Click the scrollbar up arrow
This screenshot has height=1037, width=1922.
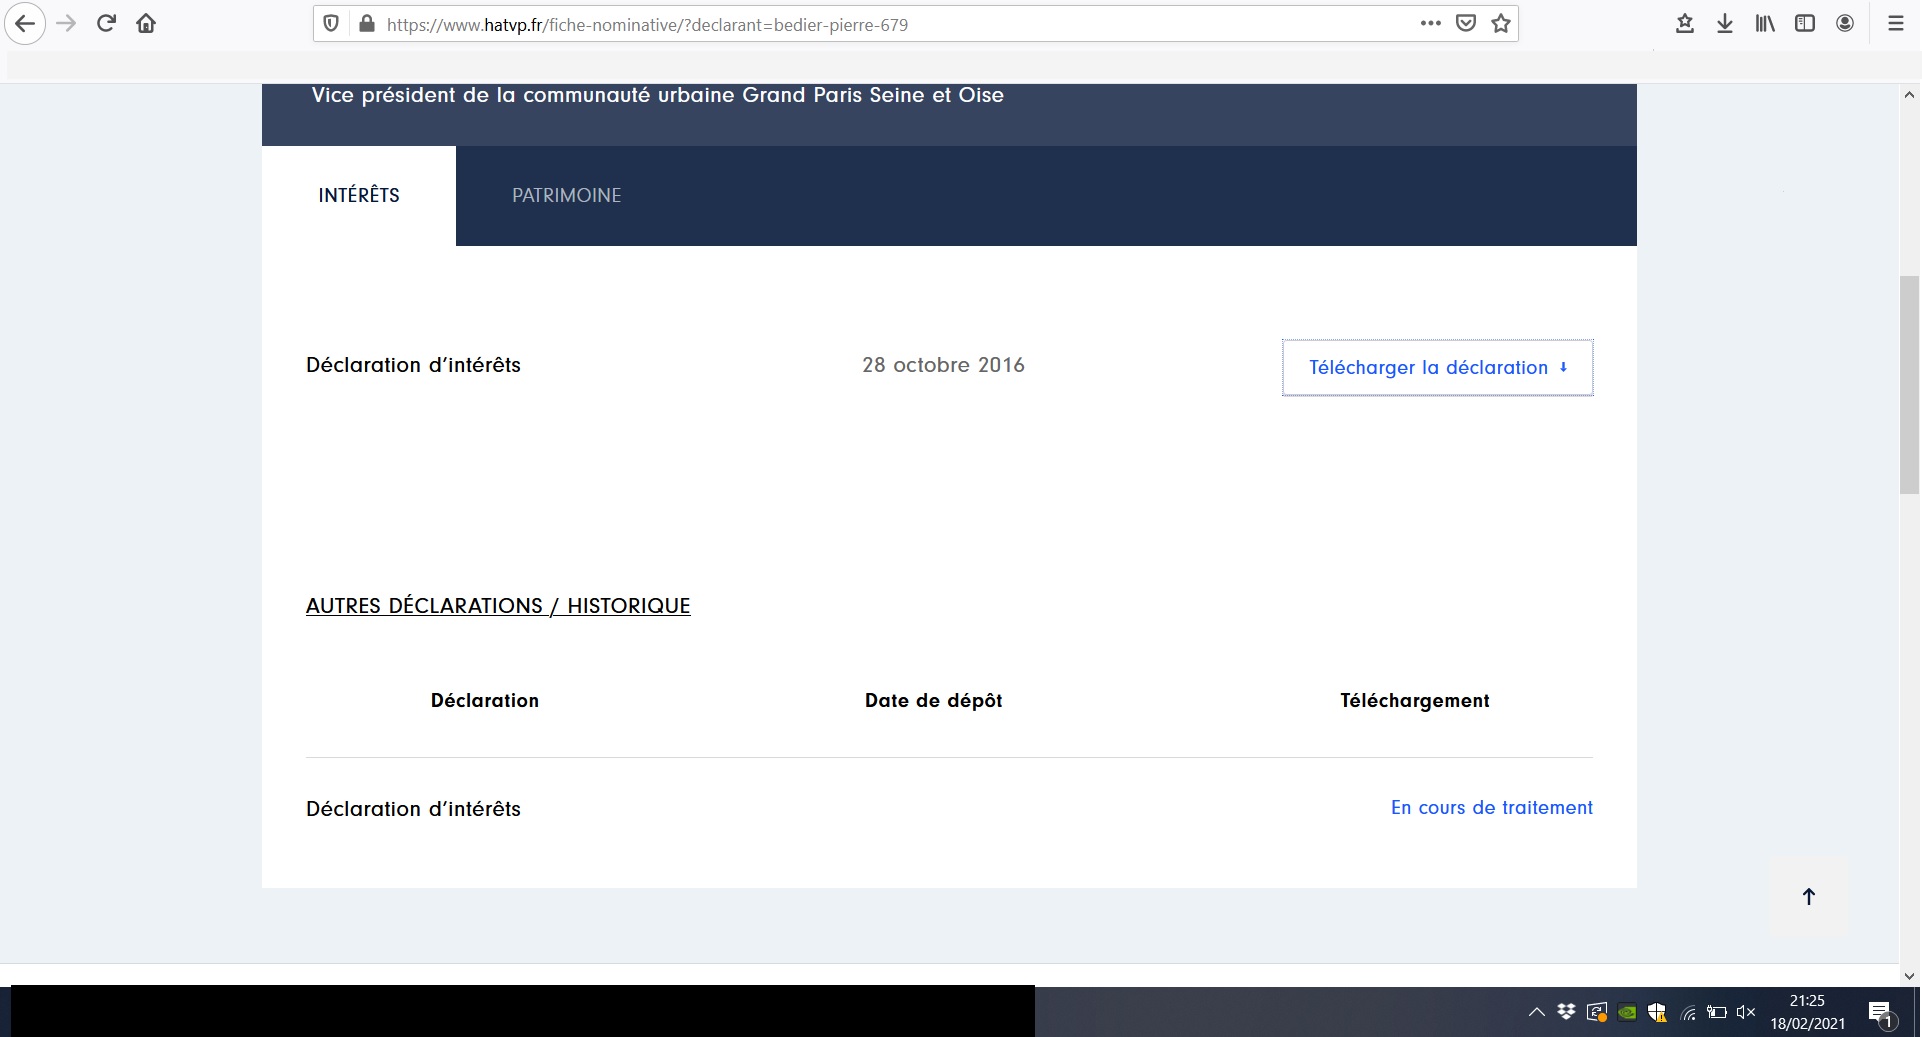1909,95
